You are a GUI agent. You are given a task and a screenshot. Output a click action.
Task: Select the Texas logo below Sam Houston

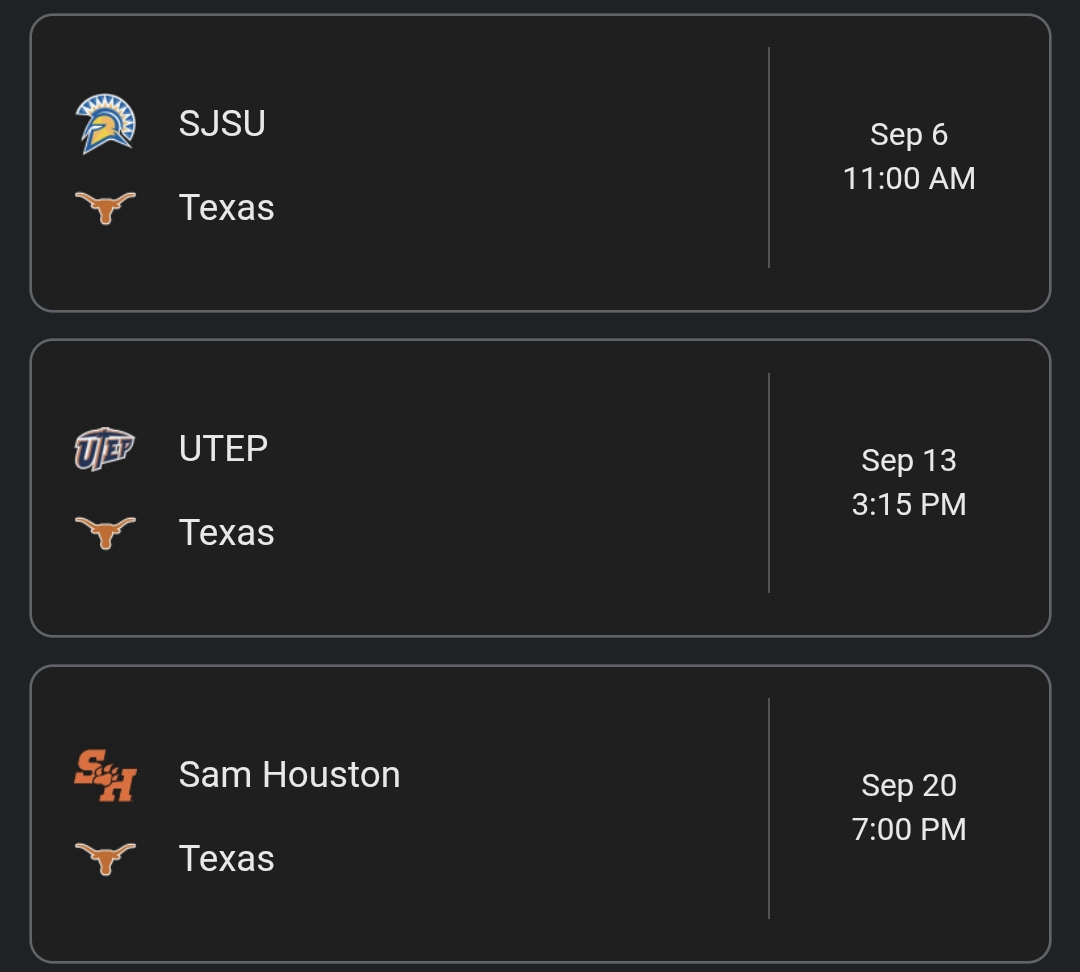105,858
